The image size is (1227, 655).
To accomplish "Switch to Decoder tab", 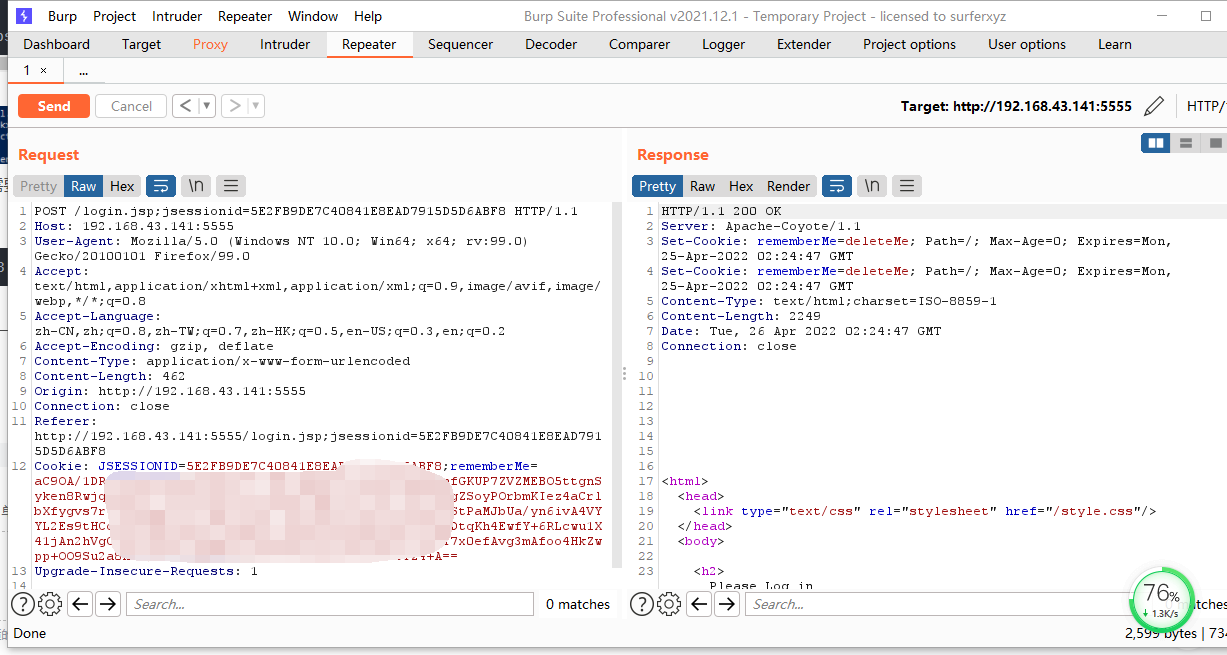I will coord(551,44).
